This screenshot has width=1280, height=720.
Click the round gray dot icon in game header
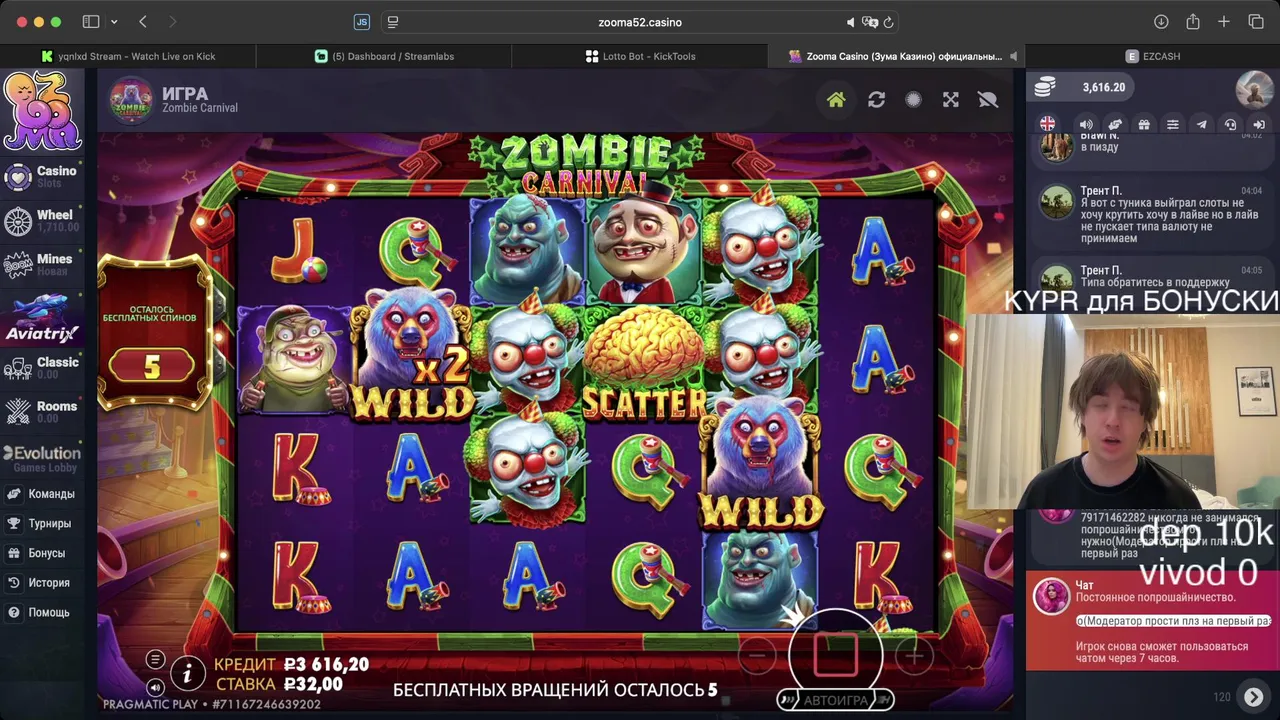point(913,100)
